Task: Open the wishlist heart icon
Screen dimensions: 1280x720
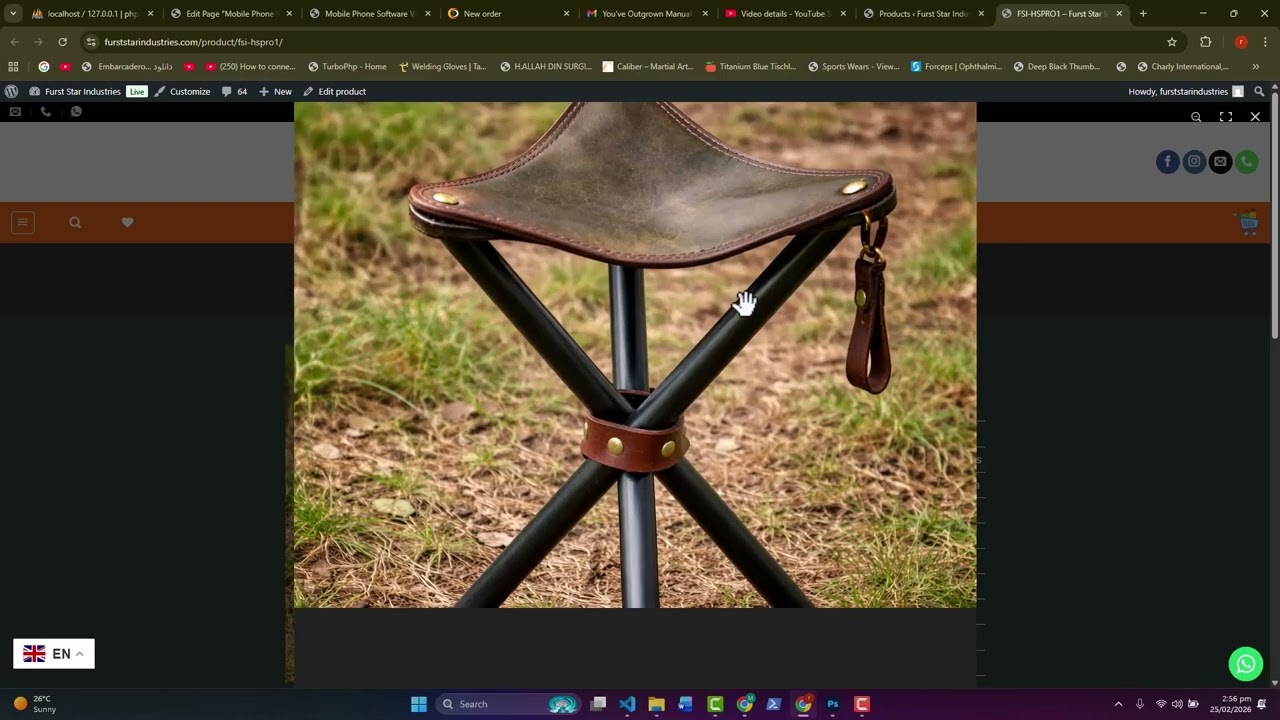Action: pos(127,222)
